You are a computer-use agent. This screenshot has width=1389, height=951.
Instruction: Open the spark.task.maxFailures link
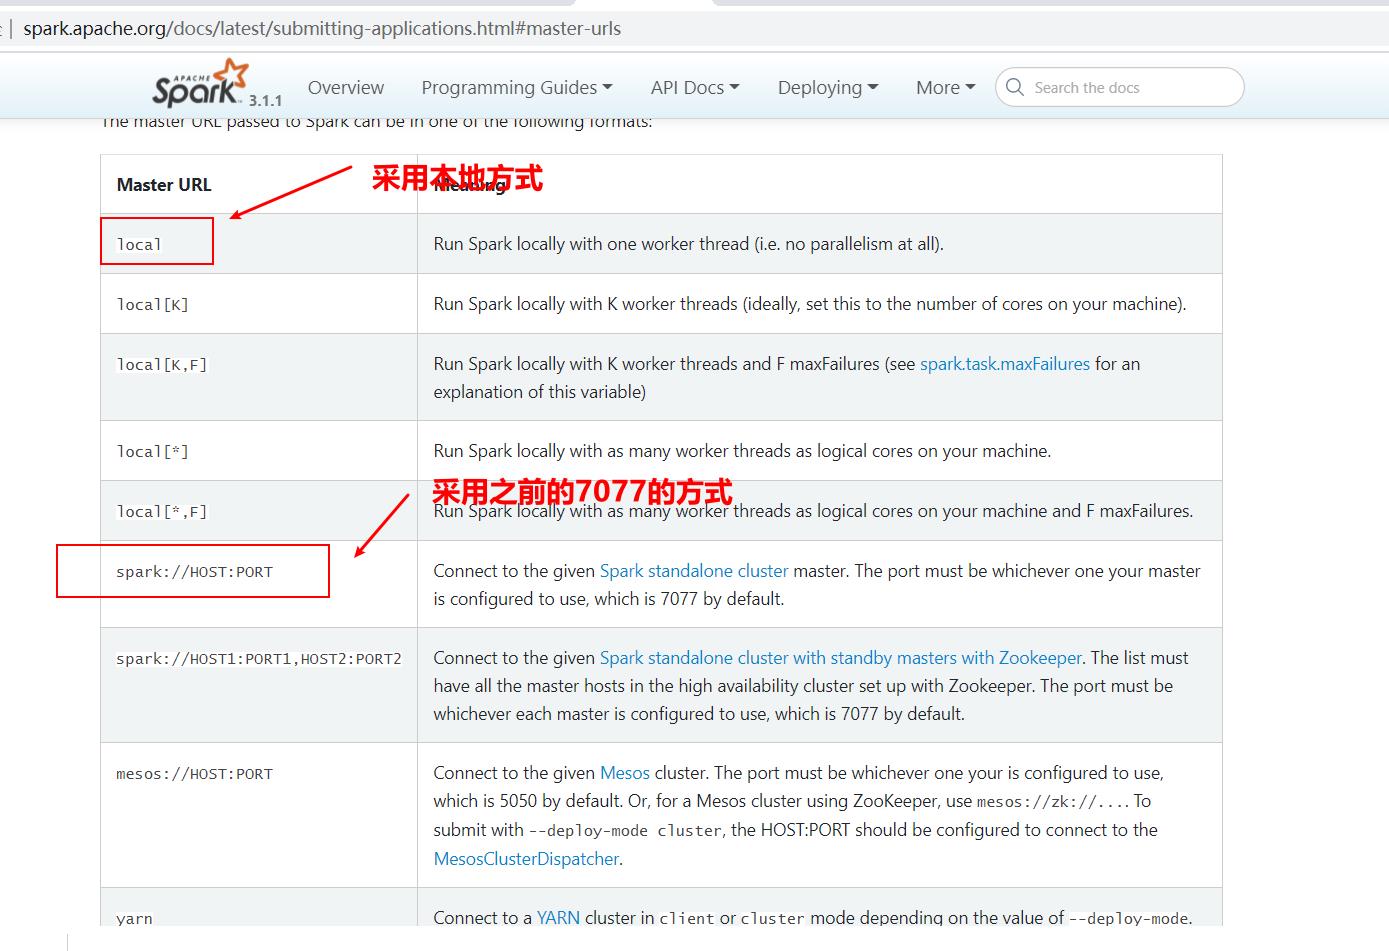[1004, 364]
